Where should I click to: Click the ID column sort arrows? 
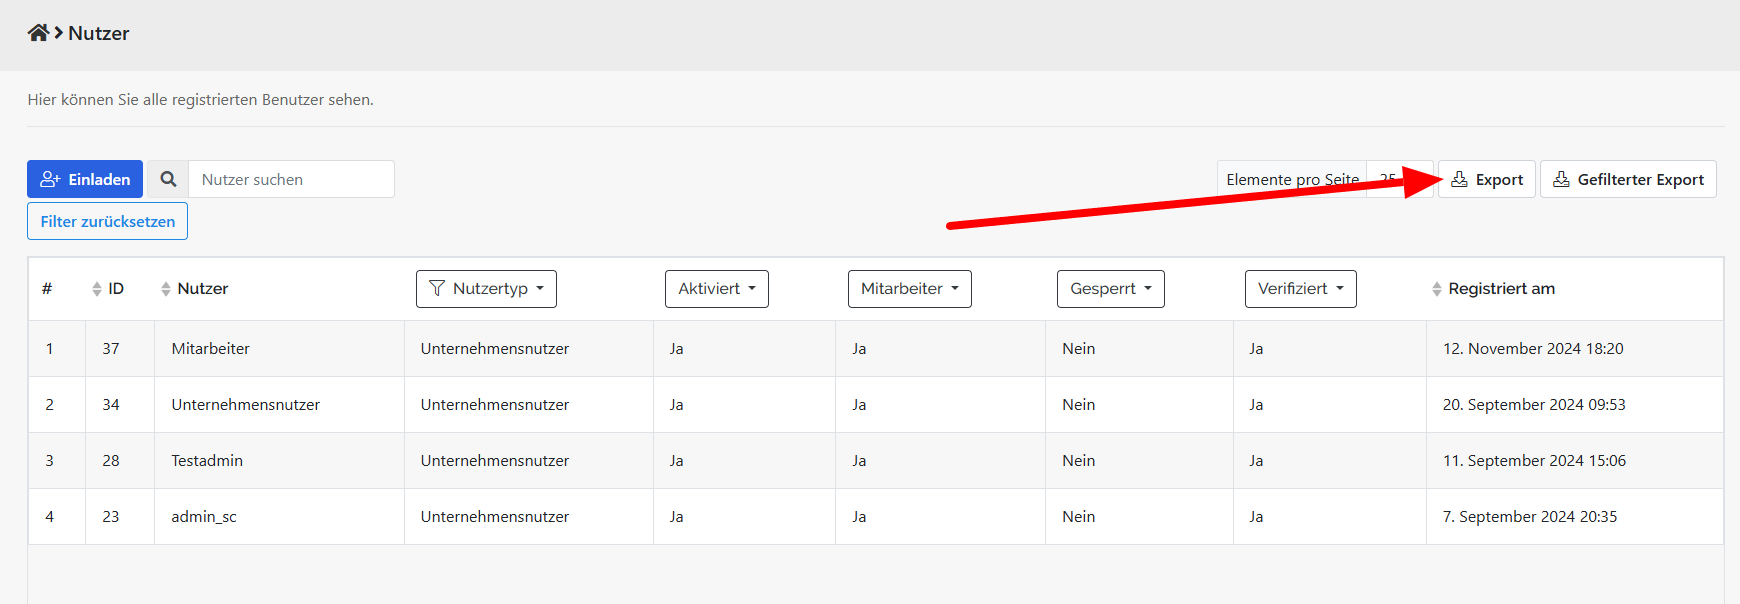point(97,289)
